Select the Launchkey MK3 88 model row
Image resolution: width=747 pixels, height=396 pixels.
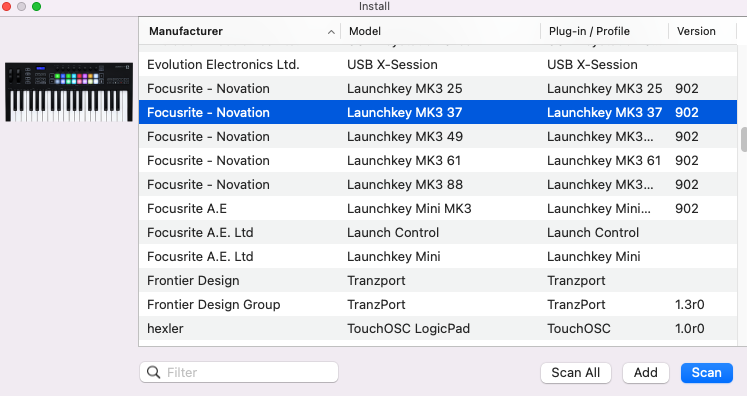(438, 184)
